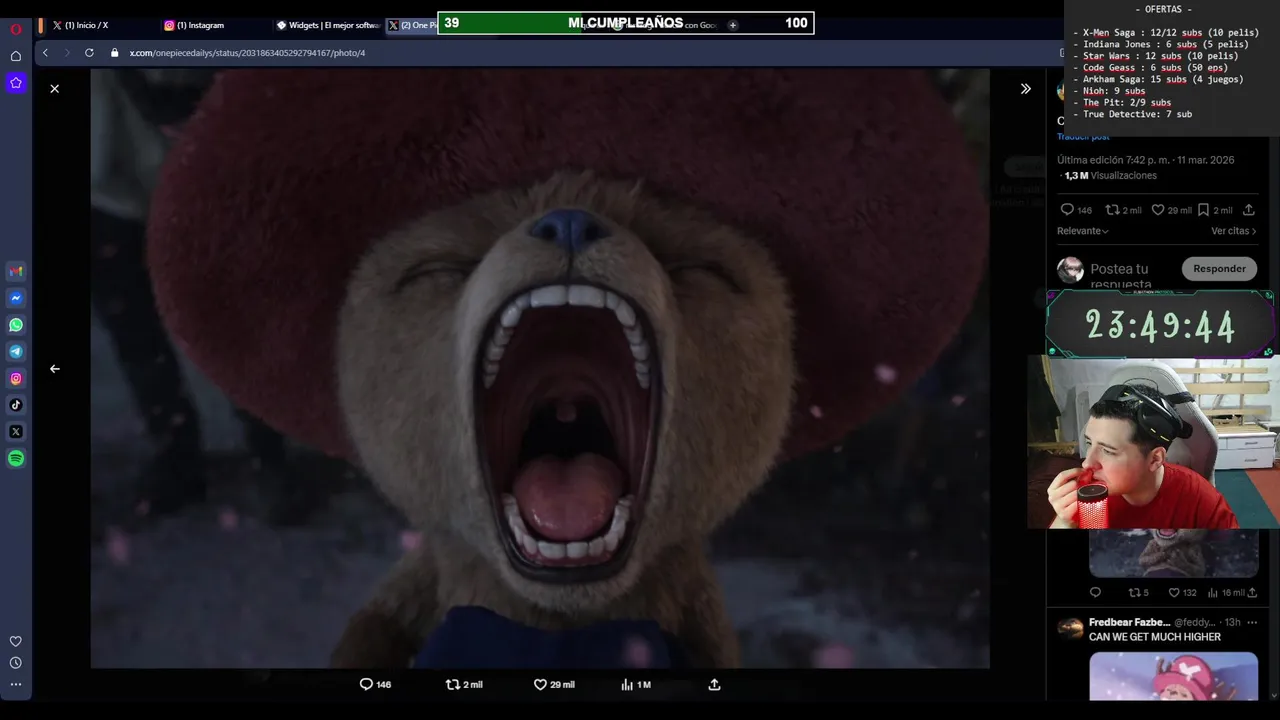Open sidebar three-dot settings
The height and width of the screenshot is (720, 1280).
(x=16, y=685)
